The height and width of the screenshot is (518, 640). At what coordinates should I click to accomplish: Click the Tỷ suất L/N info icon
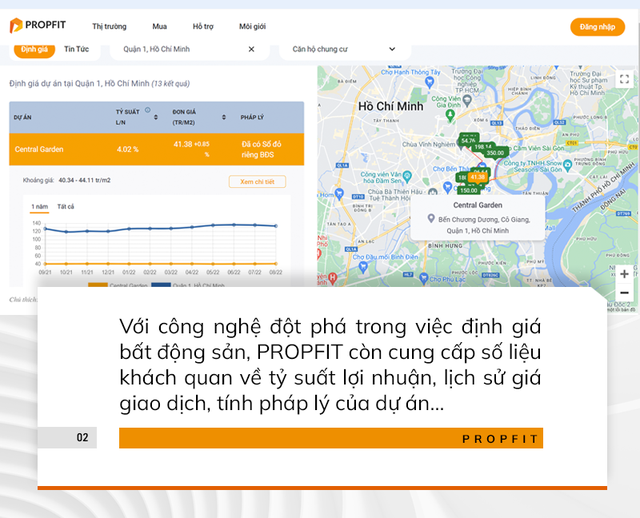148,110
